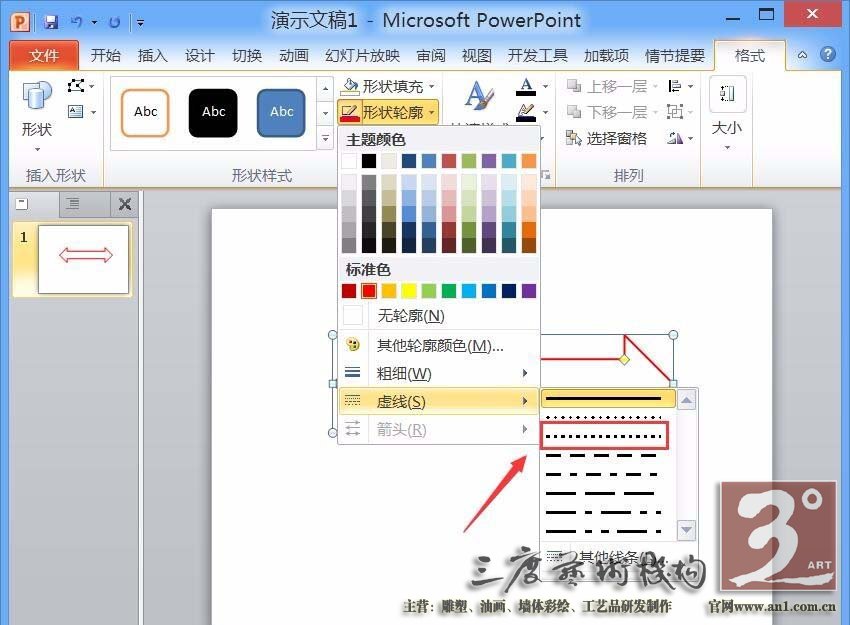This screenshot has width=850, height=625.
Task: Open the Weight (粗细) submenu
Action: tap(439, 373)
